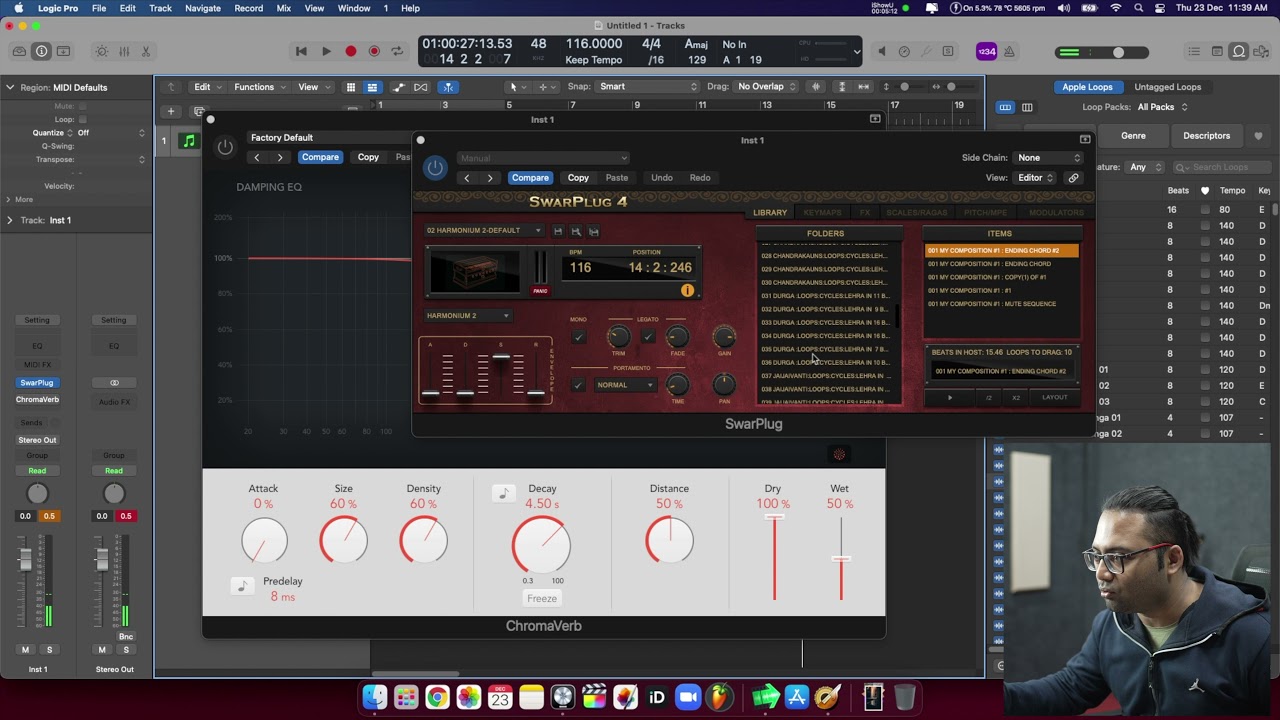Screen dimensions: 1280x720
Task: Click the X2 button in SwarPlug
Action: point(1016,398)
